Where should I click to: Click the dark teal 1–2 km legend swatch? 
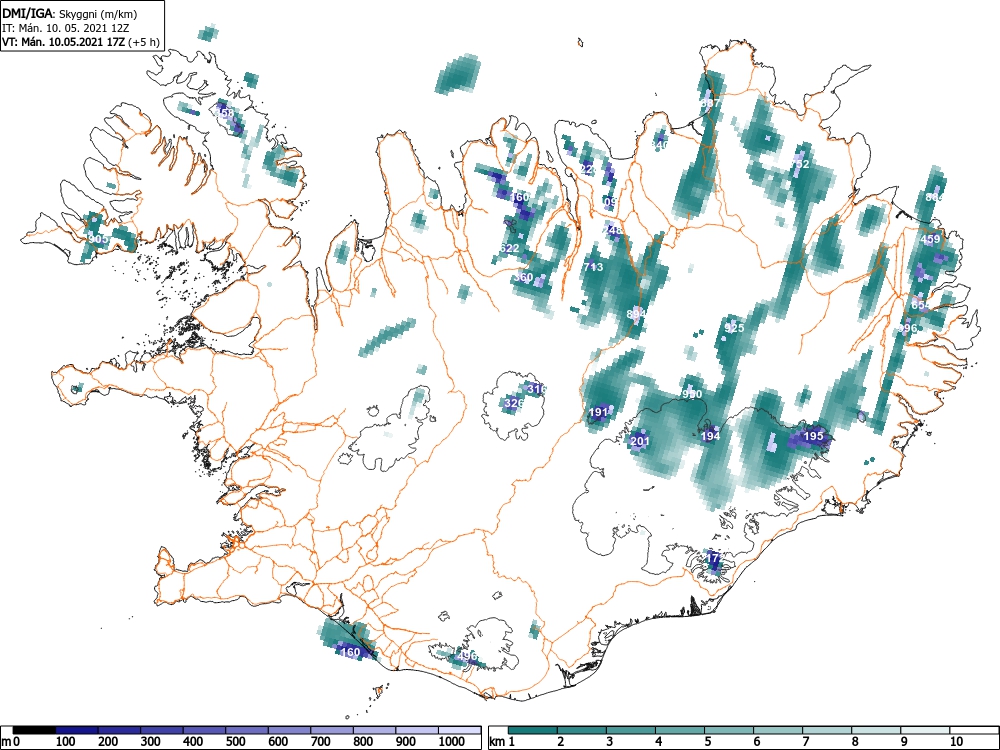click(x=533, y=730)
